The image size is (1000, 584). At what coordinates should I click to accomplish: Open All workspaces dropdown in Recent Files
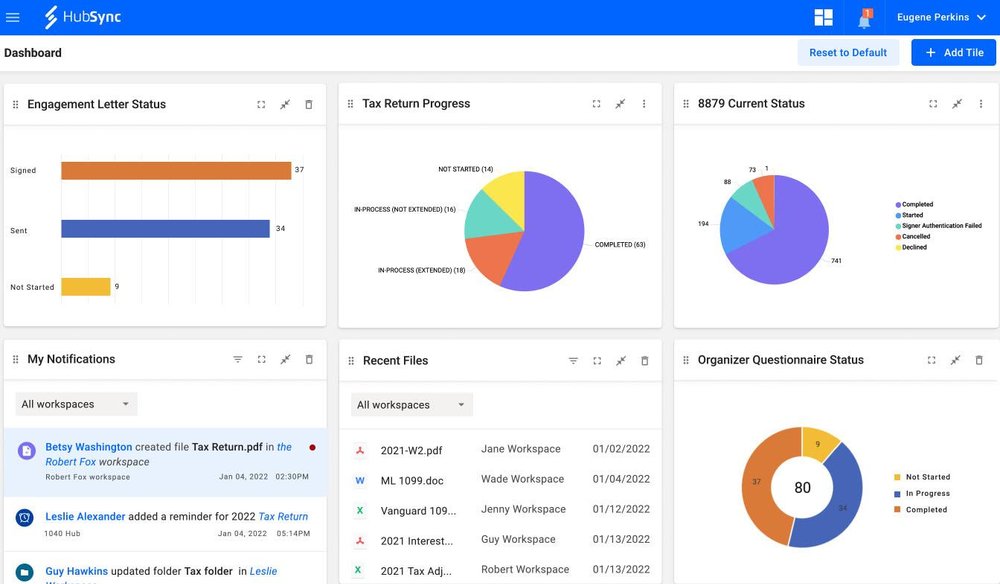pyautogui.click(x=412, y=405)
